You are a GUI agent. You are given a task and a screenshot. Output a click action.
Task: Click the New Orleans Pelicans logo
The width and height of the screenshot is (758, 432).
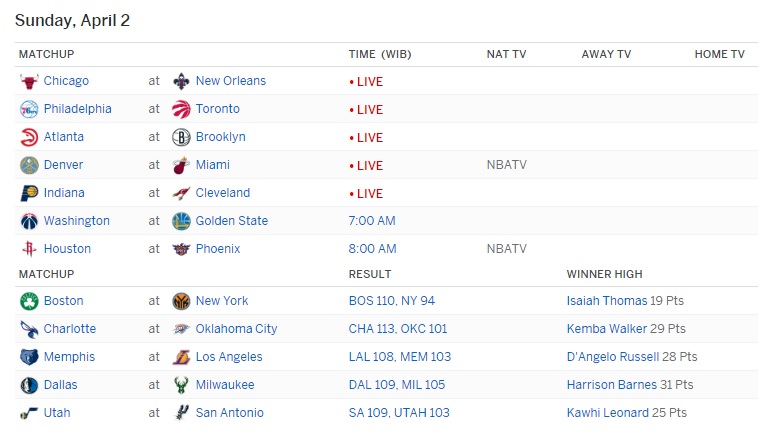[x=181, y=81]
